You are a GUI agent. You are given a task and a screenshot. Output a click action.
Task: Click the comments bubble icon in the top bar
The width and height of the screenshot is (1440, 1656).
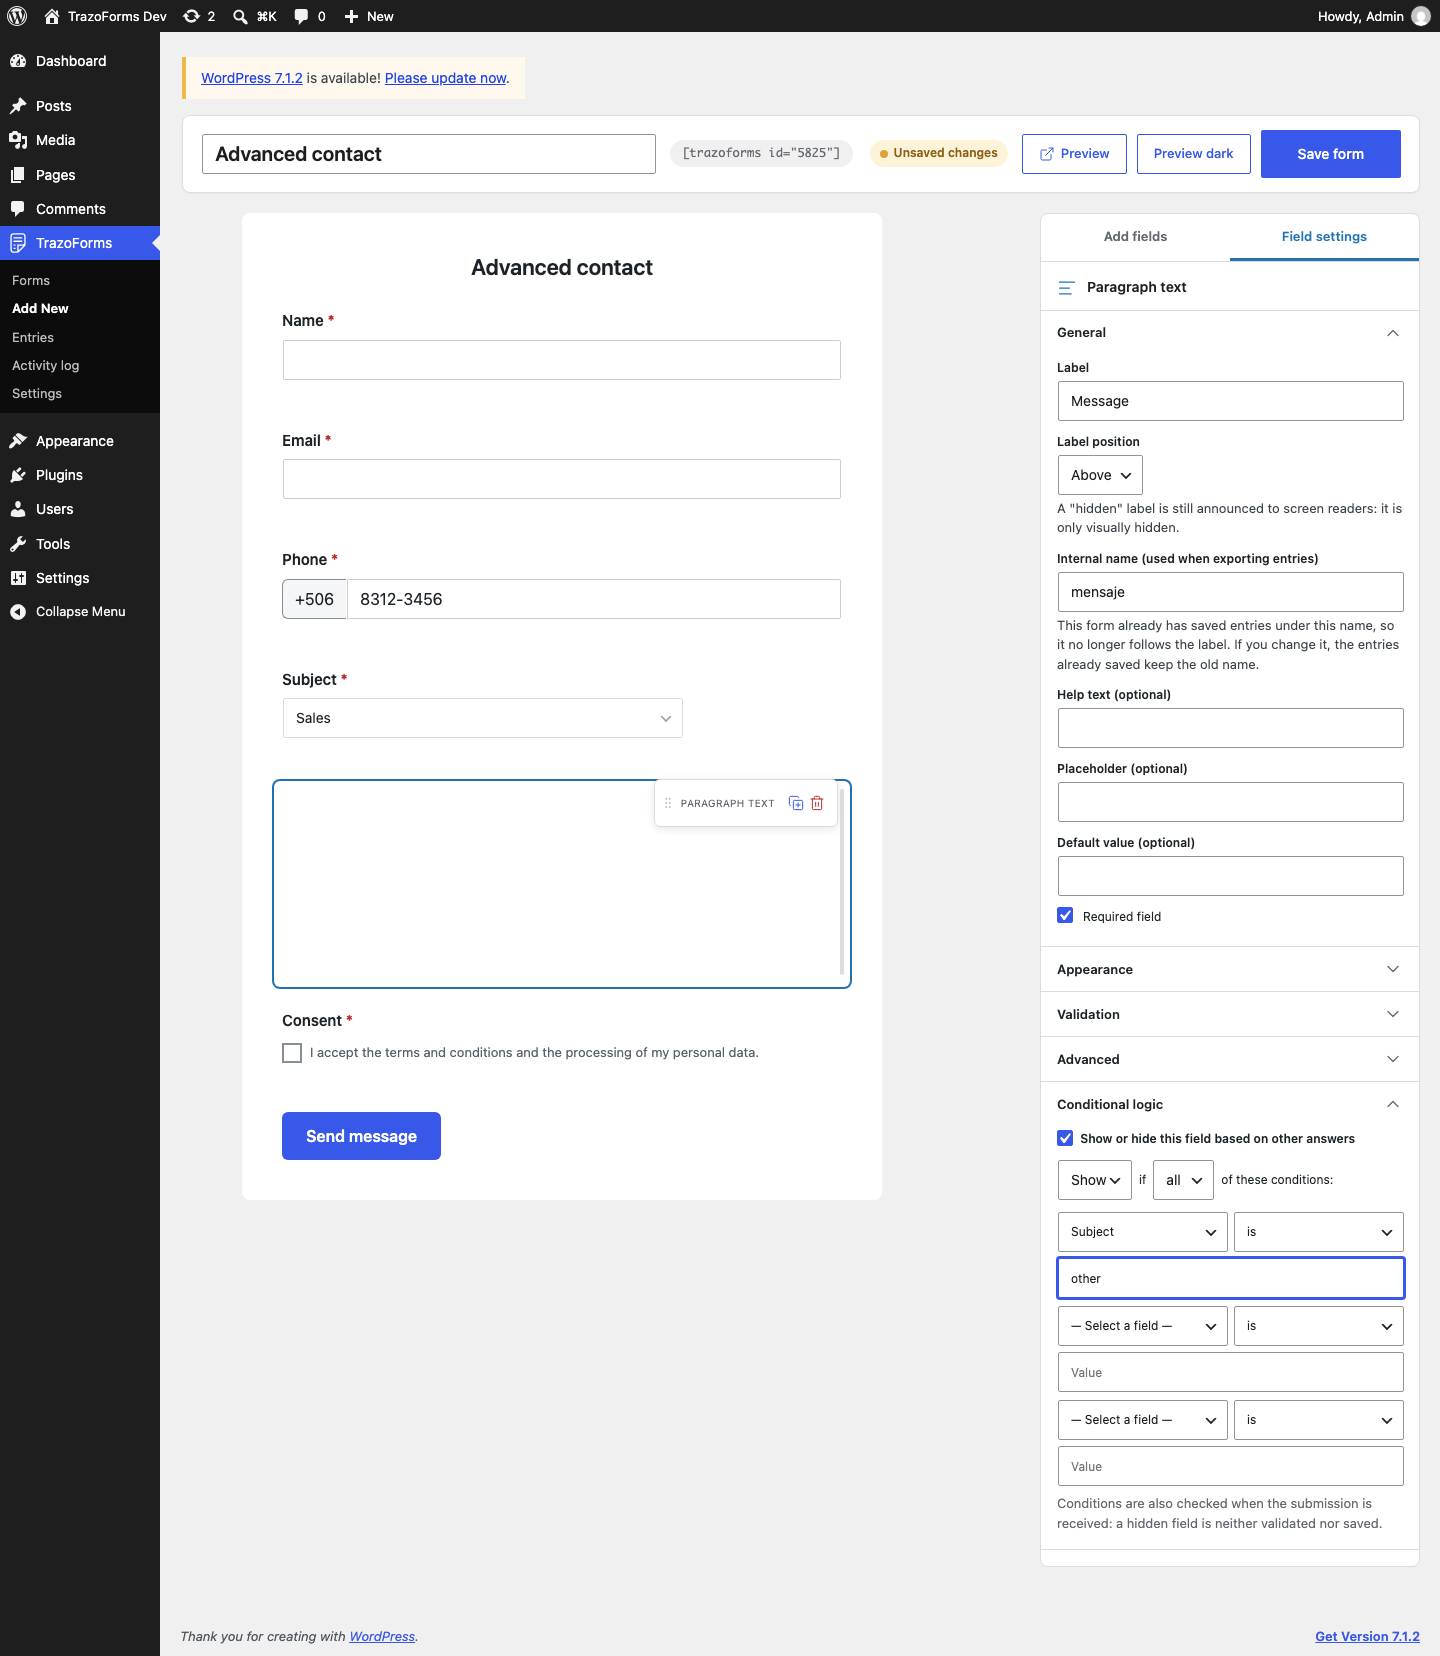click(x=301, y=16)
